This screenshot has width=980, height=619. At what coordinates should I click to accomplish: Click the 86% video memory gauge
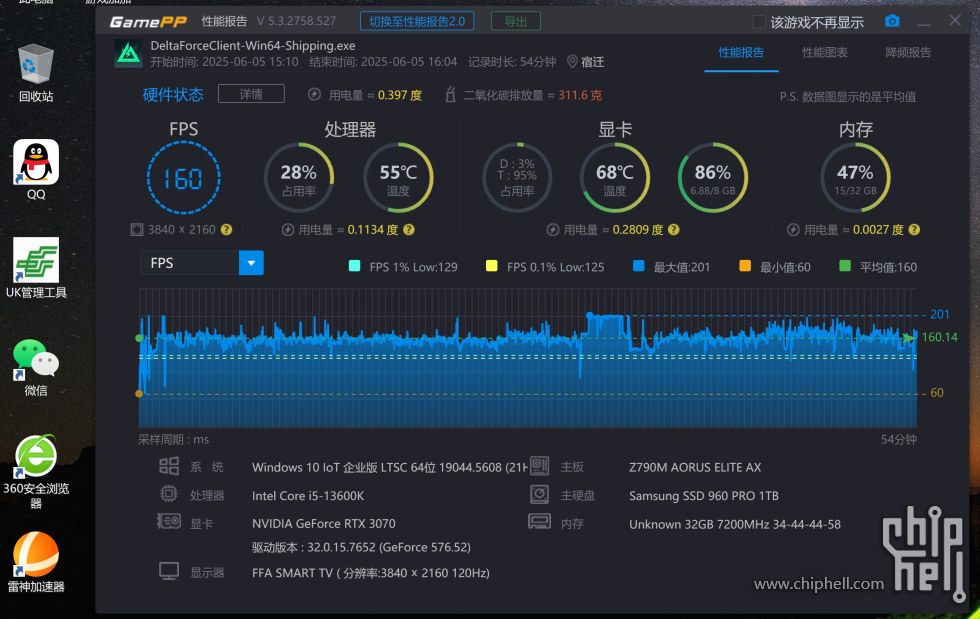pyautogui.click(x=712, y=178)
